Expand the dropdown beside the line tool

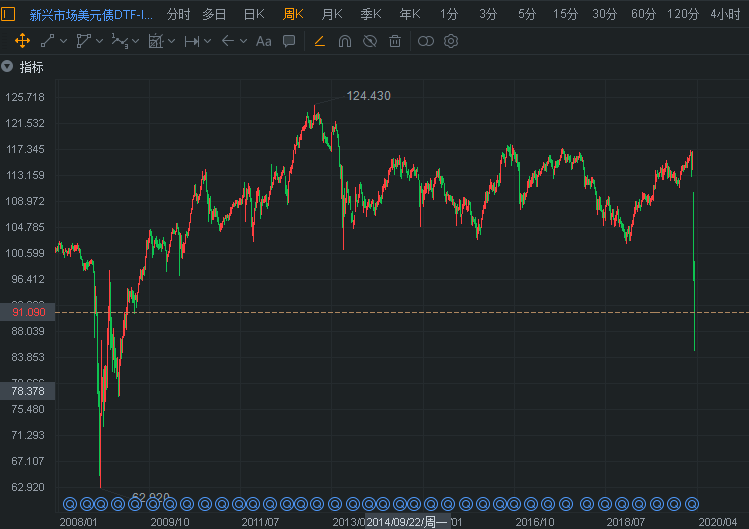(x=64, y=41)
